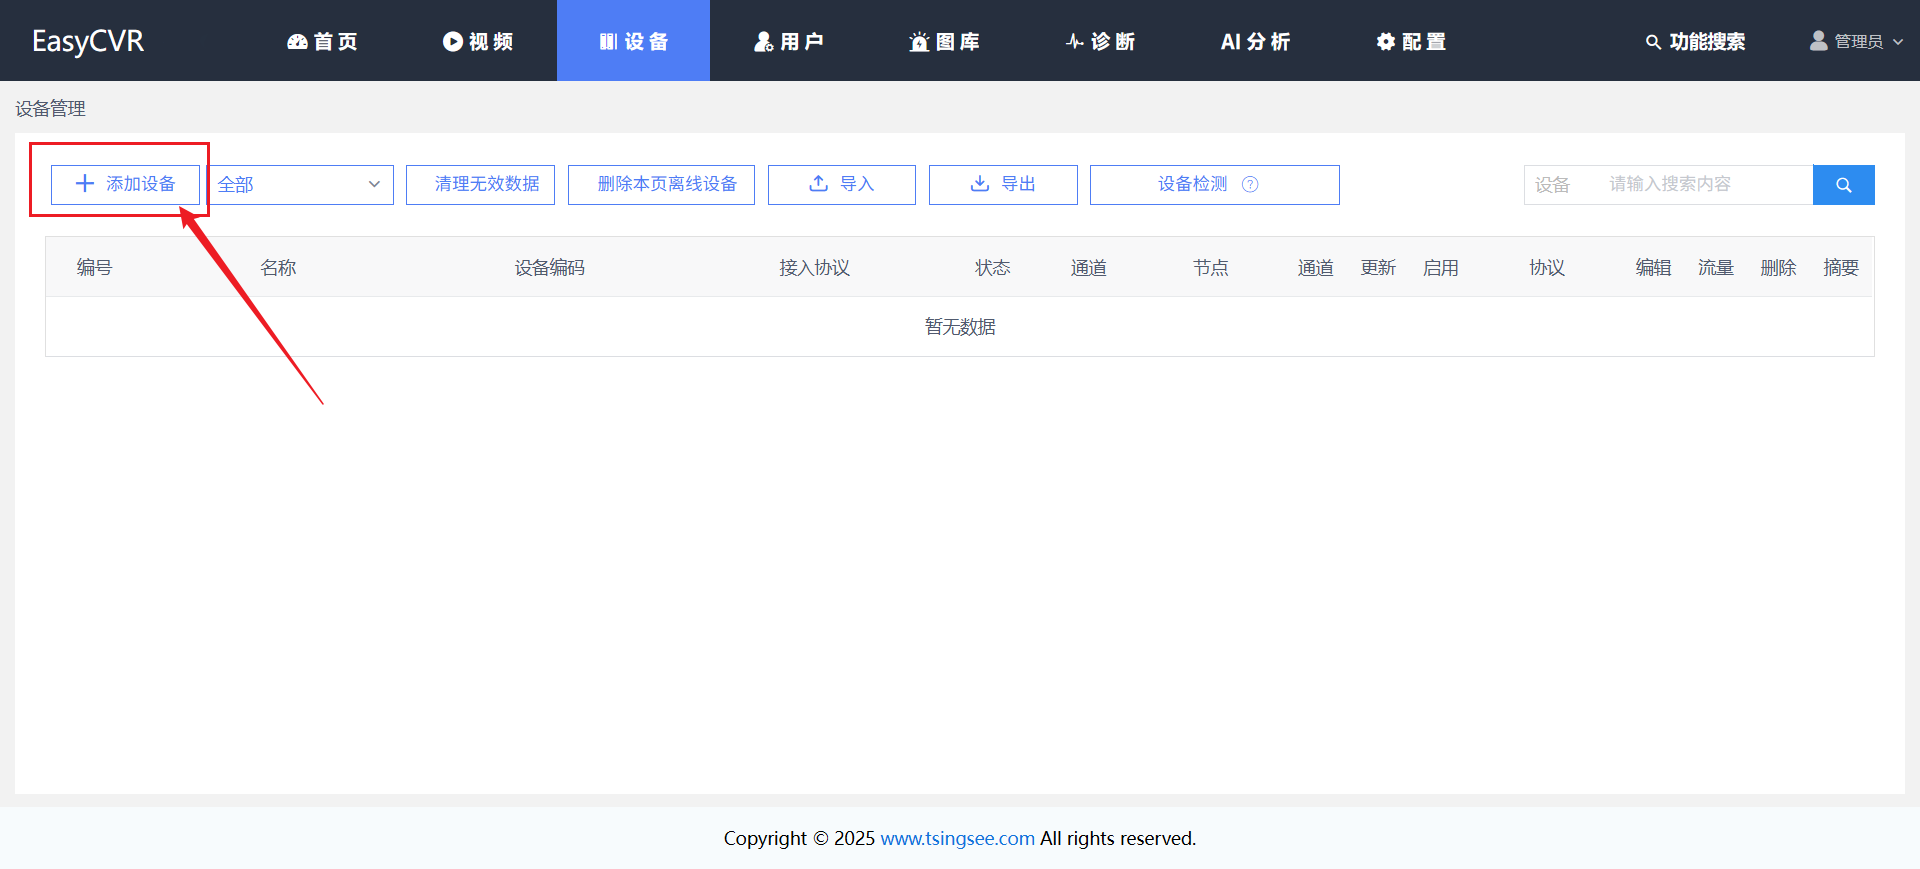Open the 图库 gallery tab
1920x869 pixels.
944,41
